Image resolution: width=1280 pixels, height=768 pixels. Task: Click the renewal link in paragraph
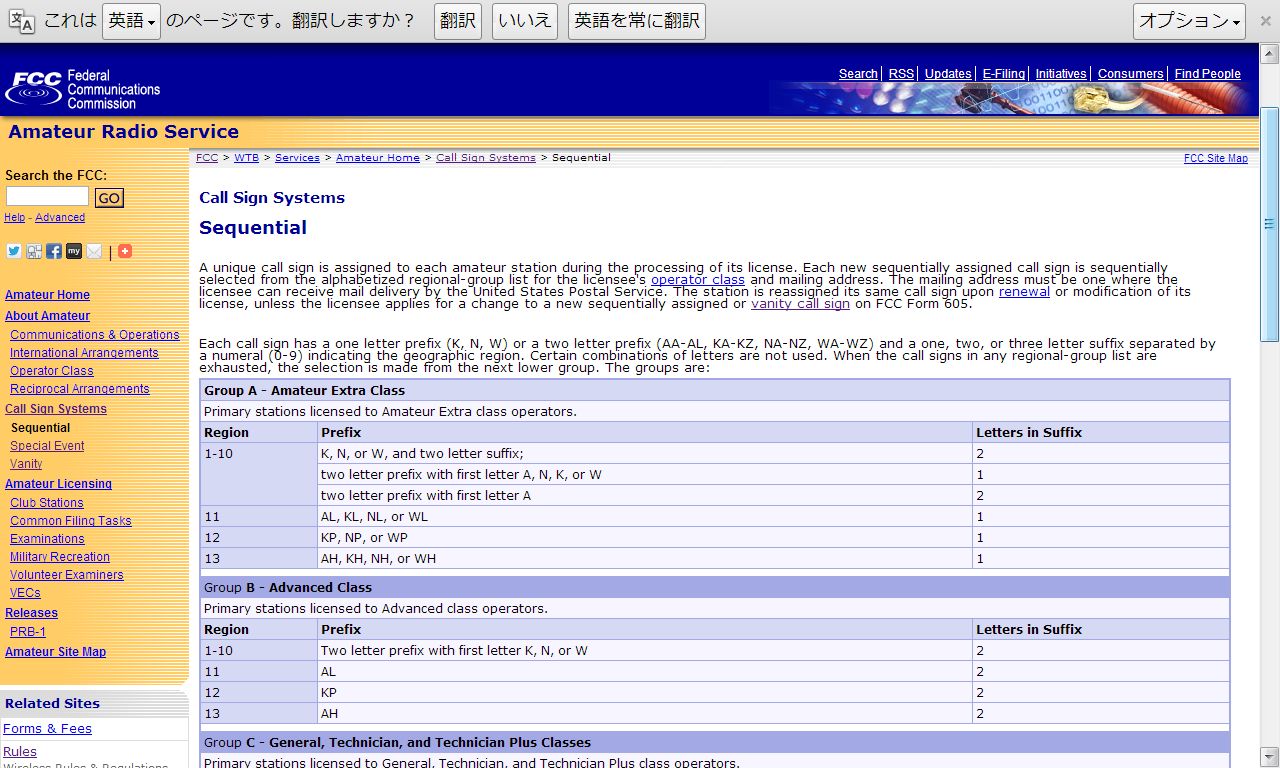1024,292
